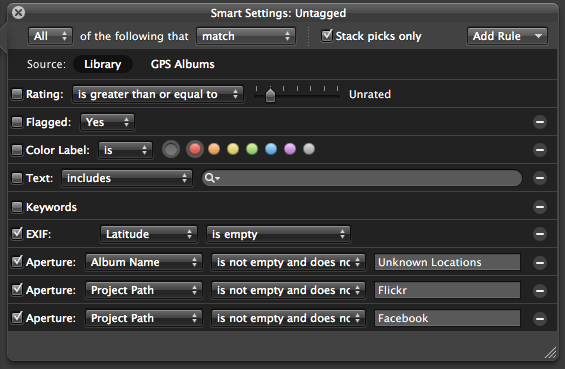Open the EXIF Latitude field dropdown

click(x=149, y=234)
